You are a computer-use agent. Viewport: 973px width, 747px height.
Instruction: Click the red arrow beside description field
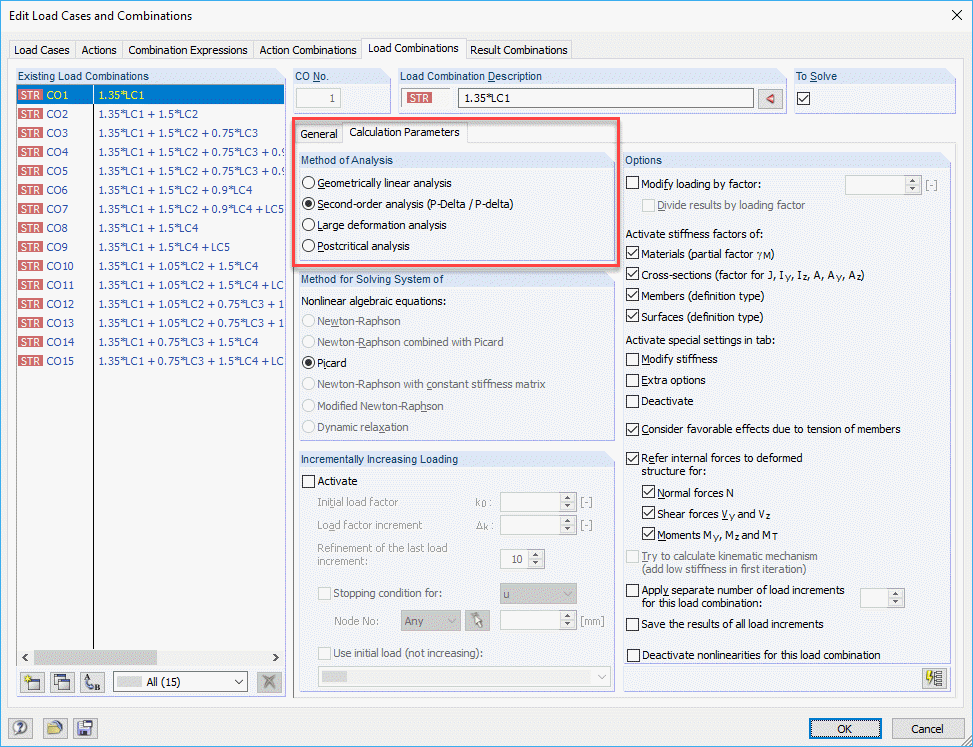770,99
